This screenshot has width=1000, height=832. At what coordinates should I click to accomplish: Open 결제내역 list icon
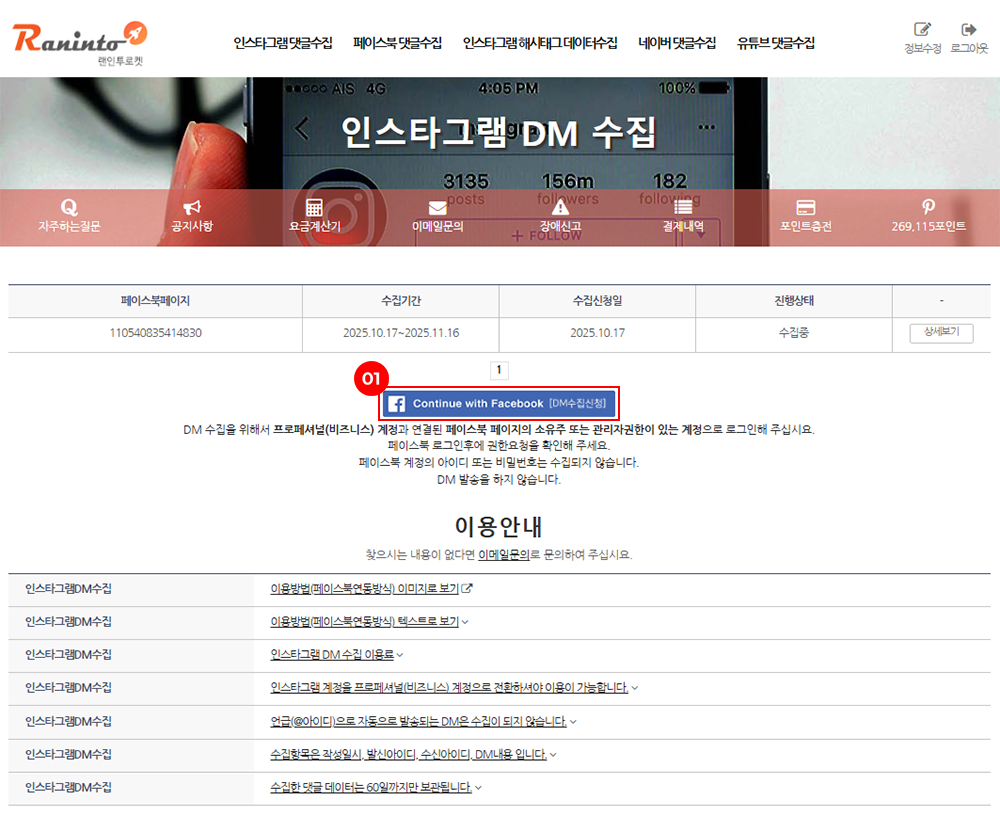tap(683, 208)
